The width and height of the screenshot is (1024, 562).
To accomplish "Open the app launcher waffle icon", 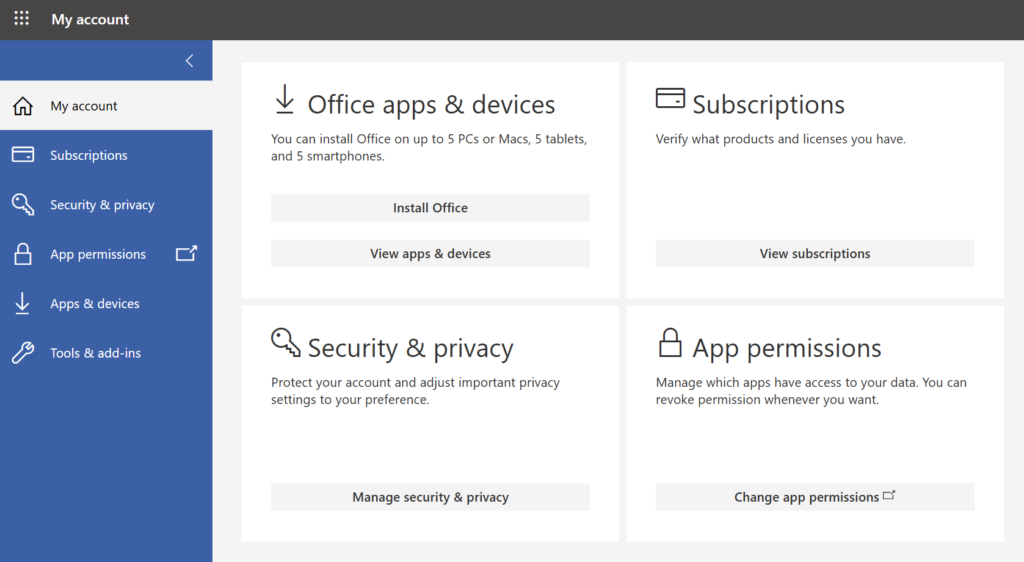I will point(22,18).
